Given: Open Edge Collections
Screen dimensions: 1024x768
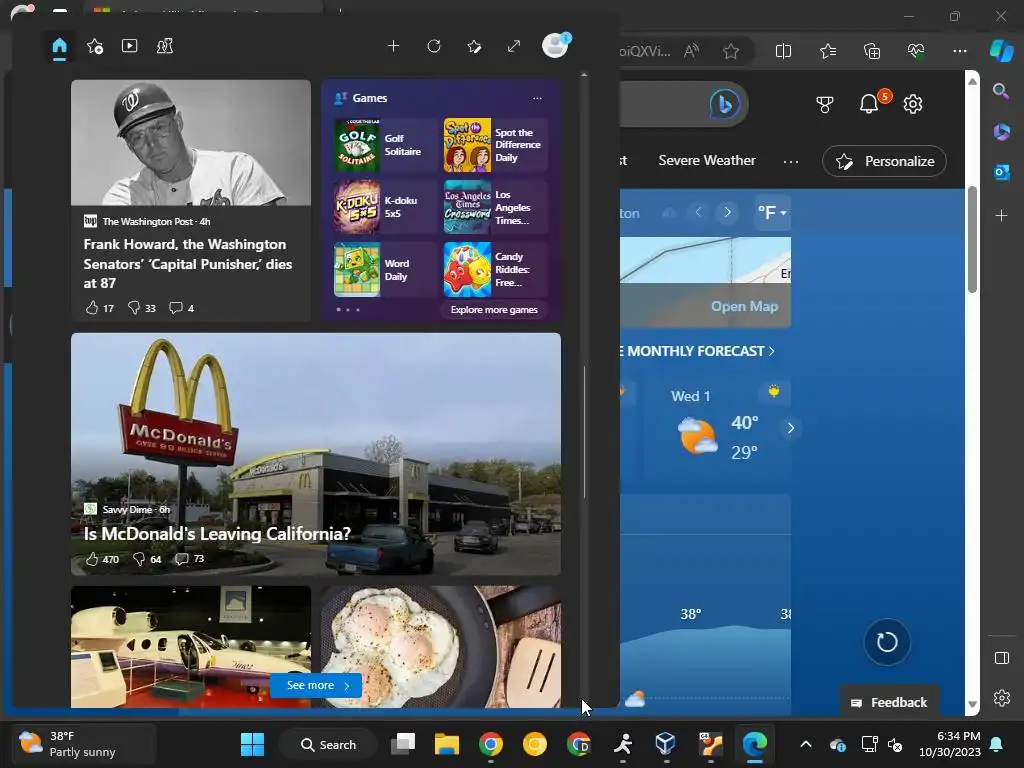Looking at the screenshot, I should (872, 51).
